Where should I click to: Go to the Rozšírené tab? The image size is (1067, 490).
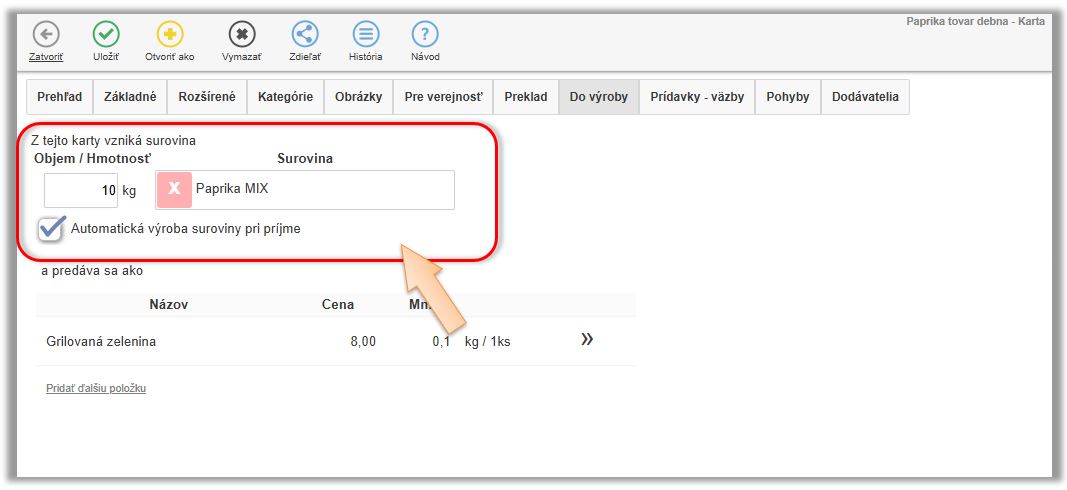tap(206, 97)
